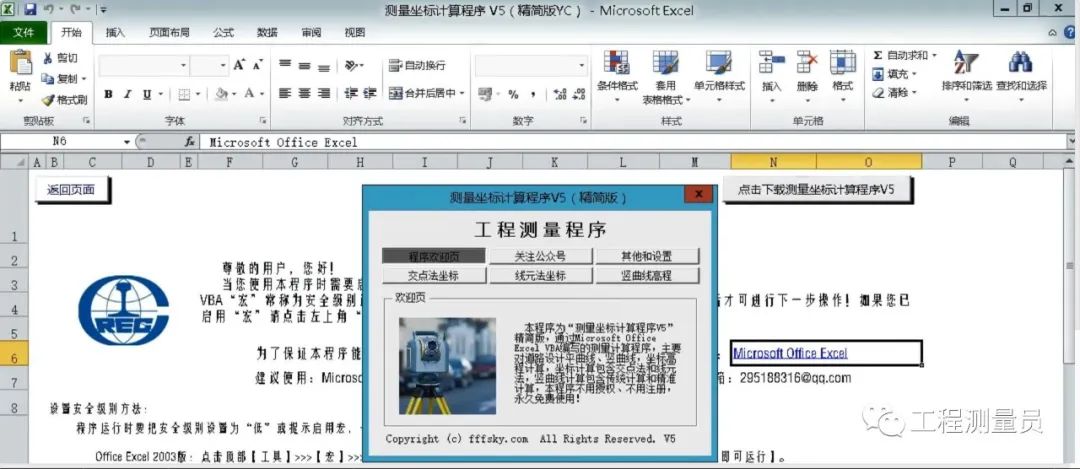Toggle left text alignment

click(x=285, y=93)
